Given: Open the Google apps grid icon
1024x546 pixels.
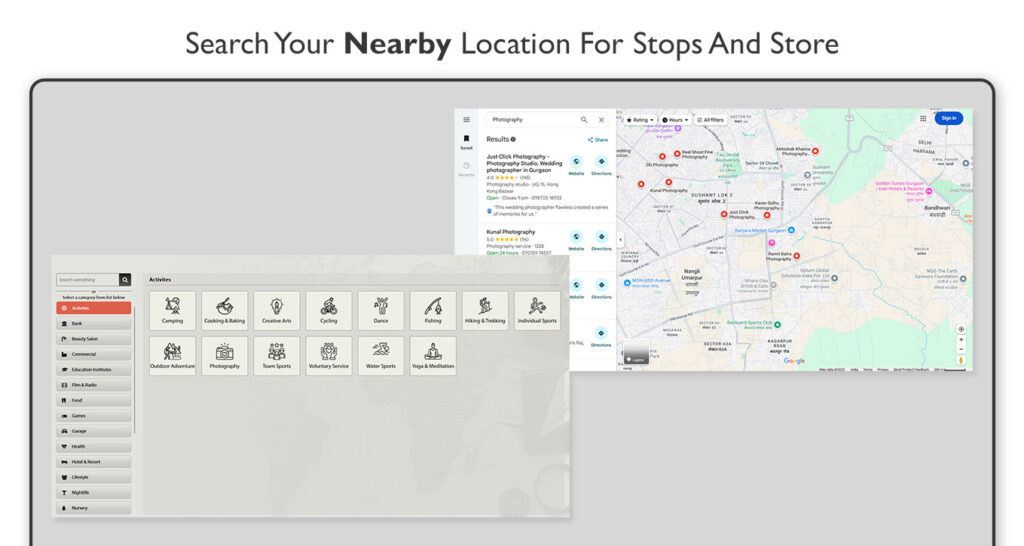Looking at the screenshot, I should click(923, 118).
